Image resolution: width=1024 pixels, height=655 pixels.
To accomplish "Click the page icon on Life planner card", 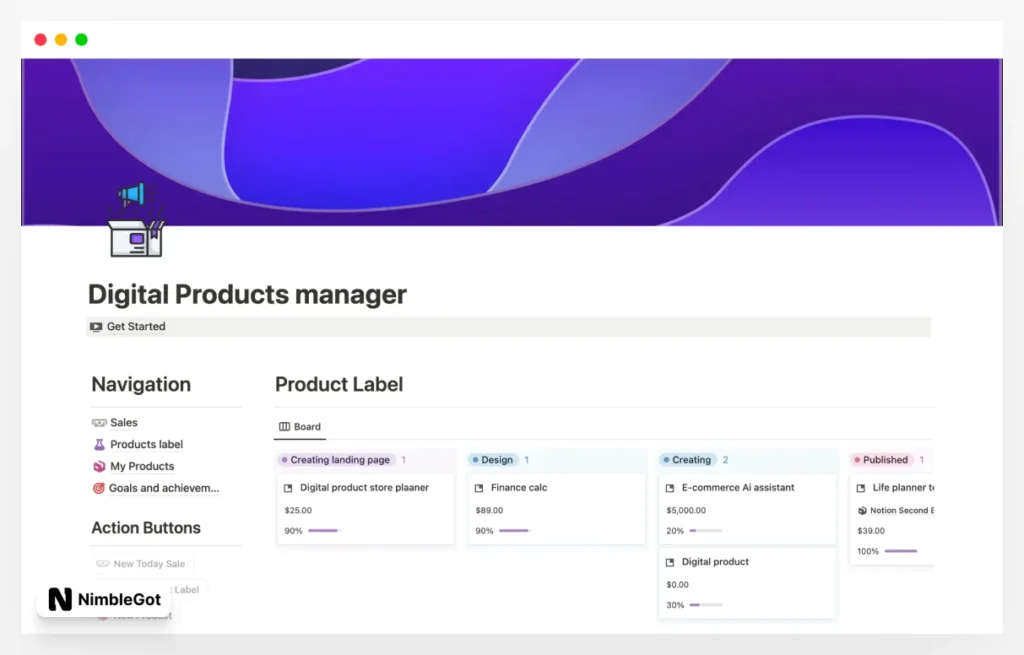I will [861, 488].
